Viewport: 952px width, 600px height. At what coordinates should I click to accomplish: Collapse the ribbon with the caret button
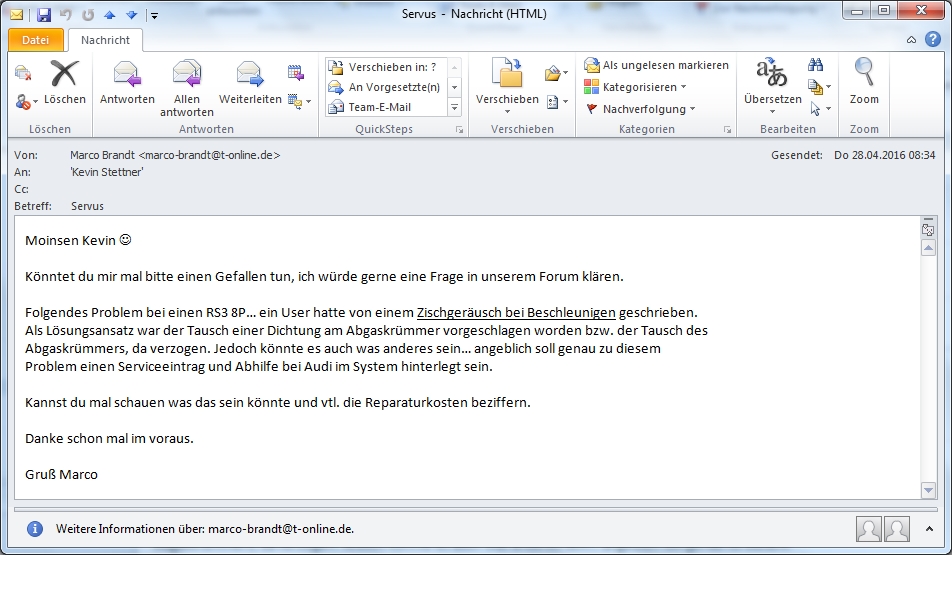click(x=911, y=40)
